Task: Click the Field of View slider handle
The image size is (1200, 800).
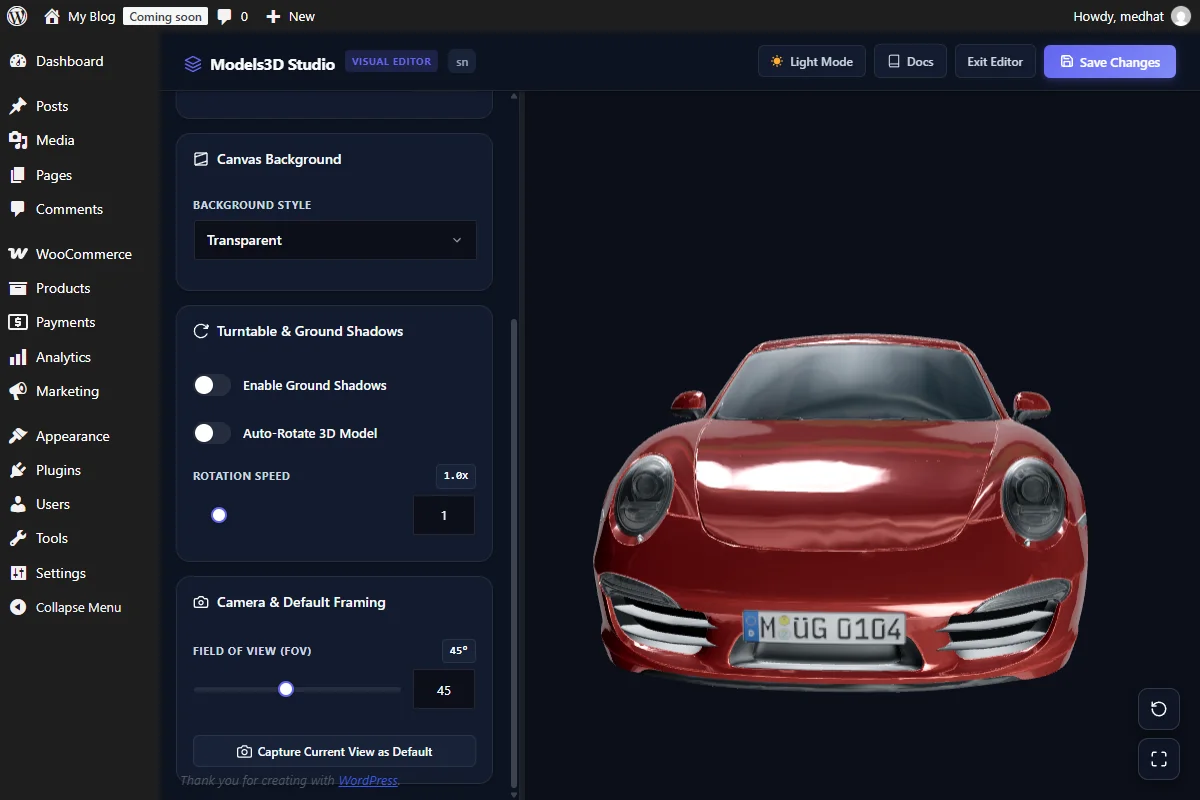Action: click(x=286, y=689)
